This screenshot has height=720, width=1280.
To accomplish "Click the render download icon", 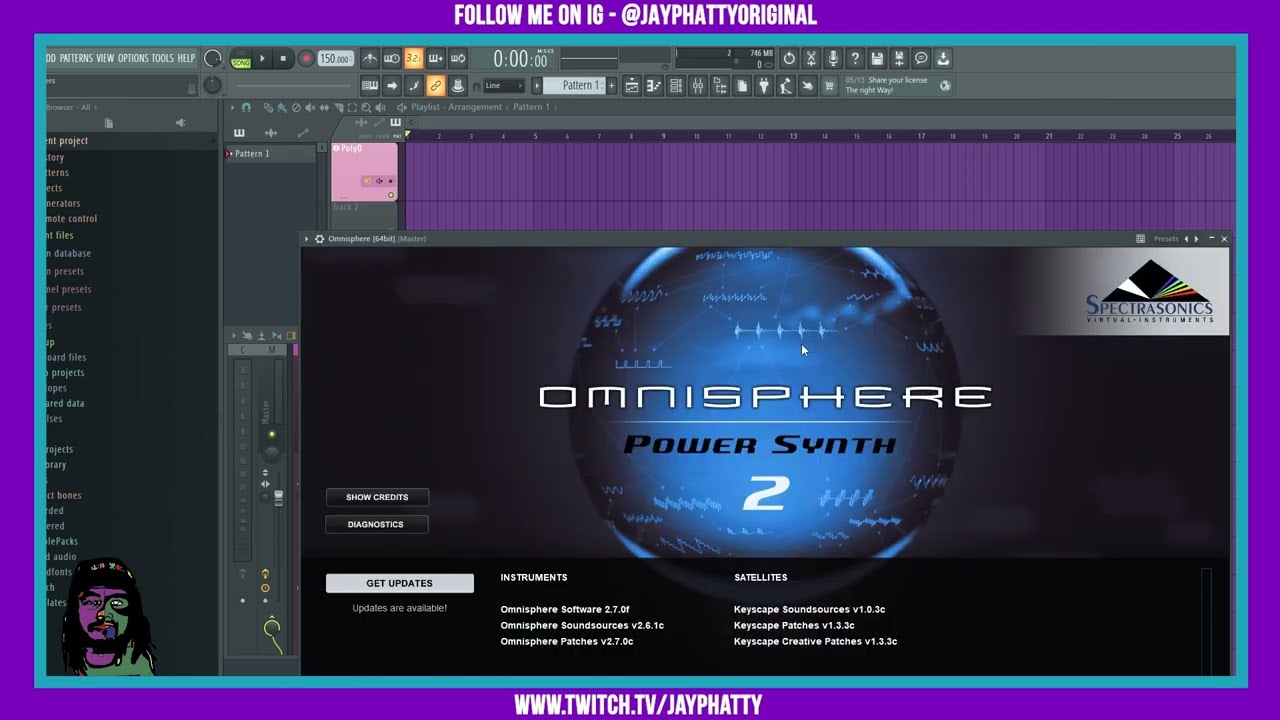I will tap(942, 58).
